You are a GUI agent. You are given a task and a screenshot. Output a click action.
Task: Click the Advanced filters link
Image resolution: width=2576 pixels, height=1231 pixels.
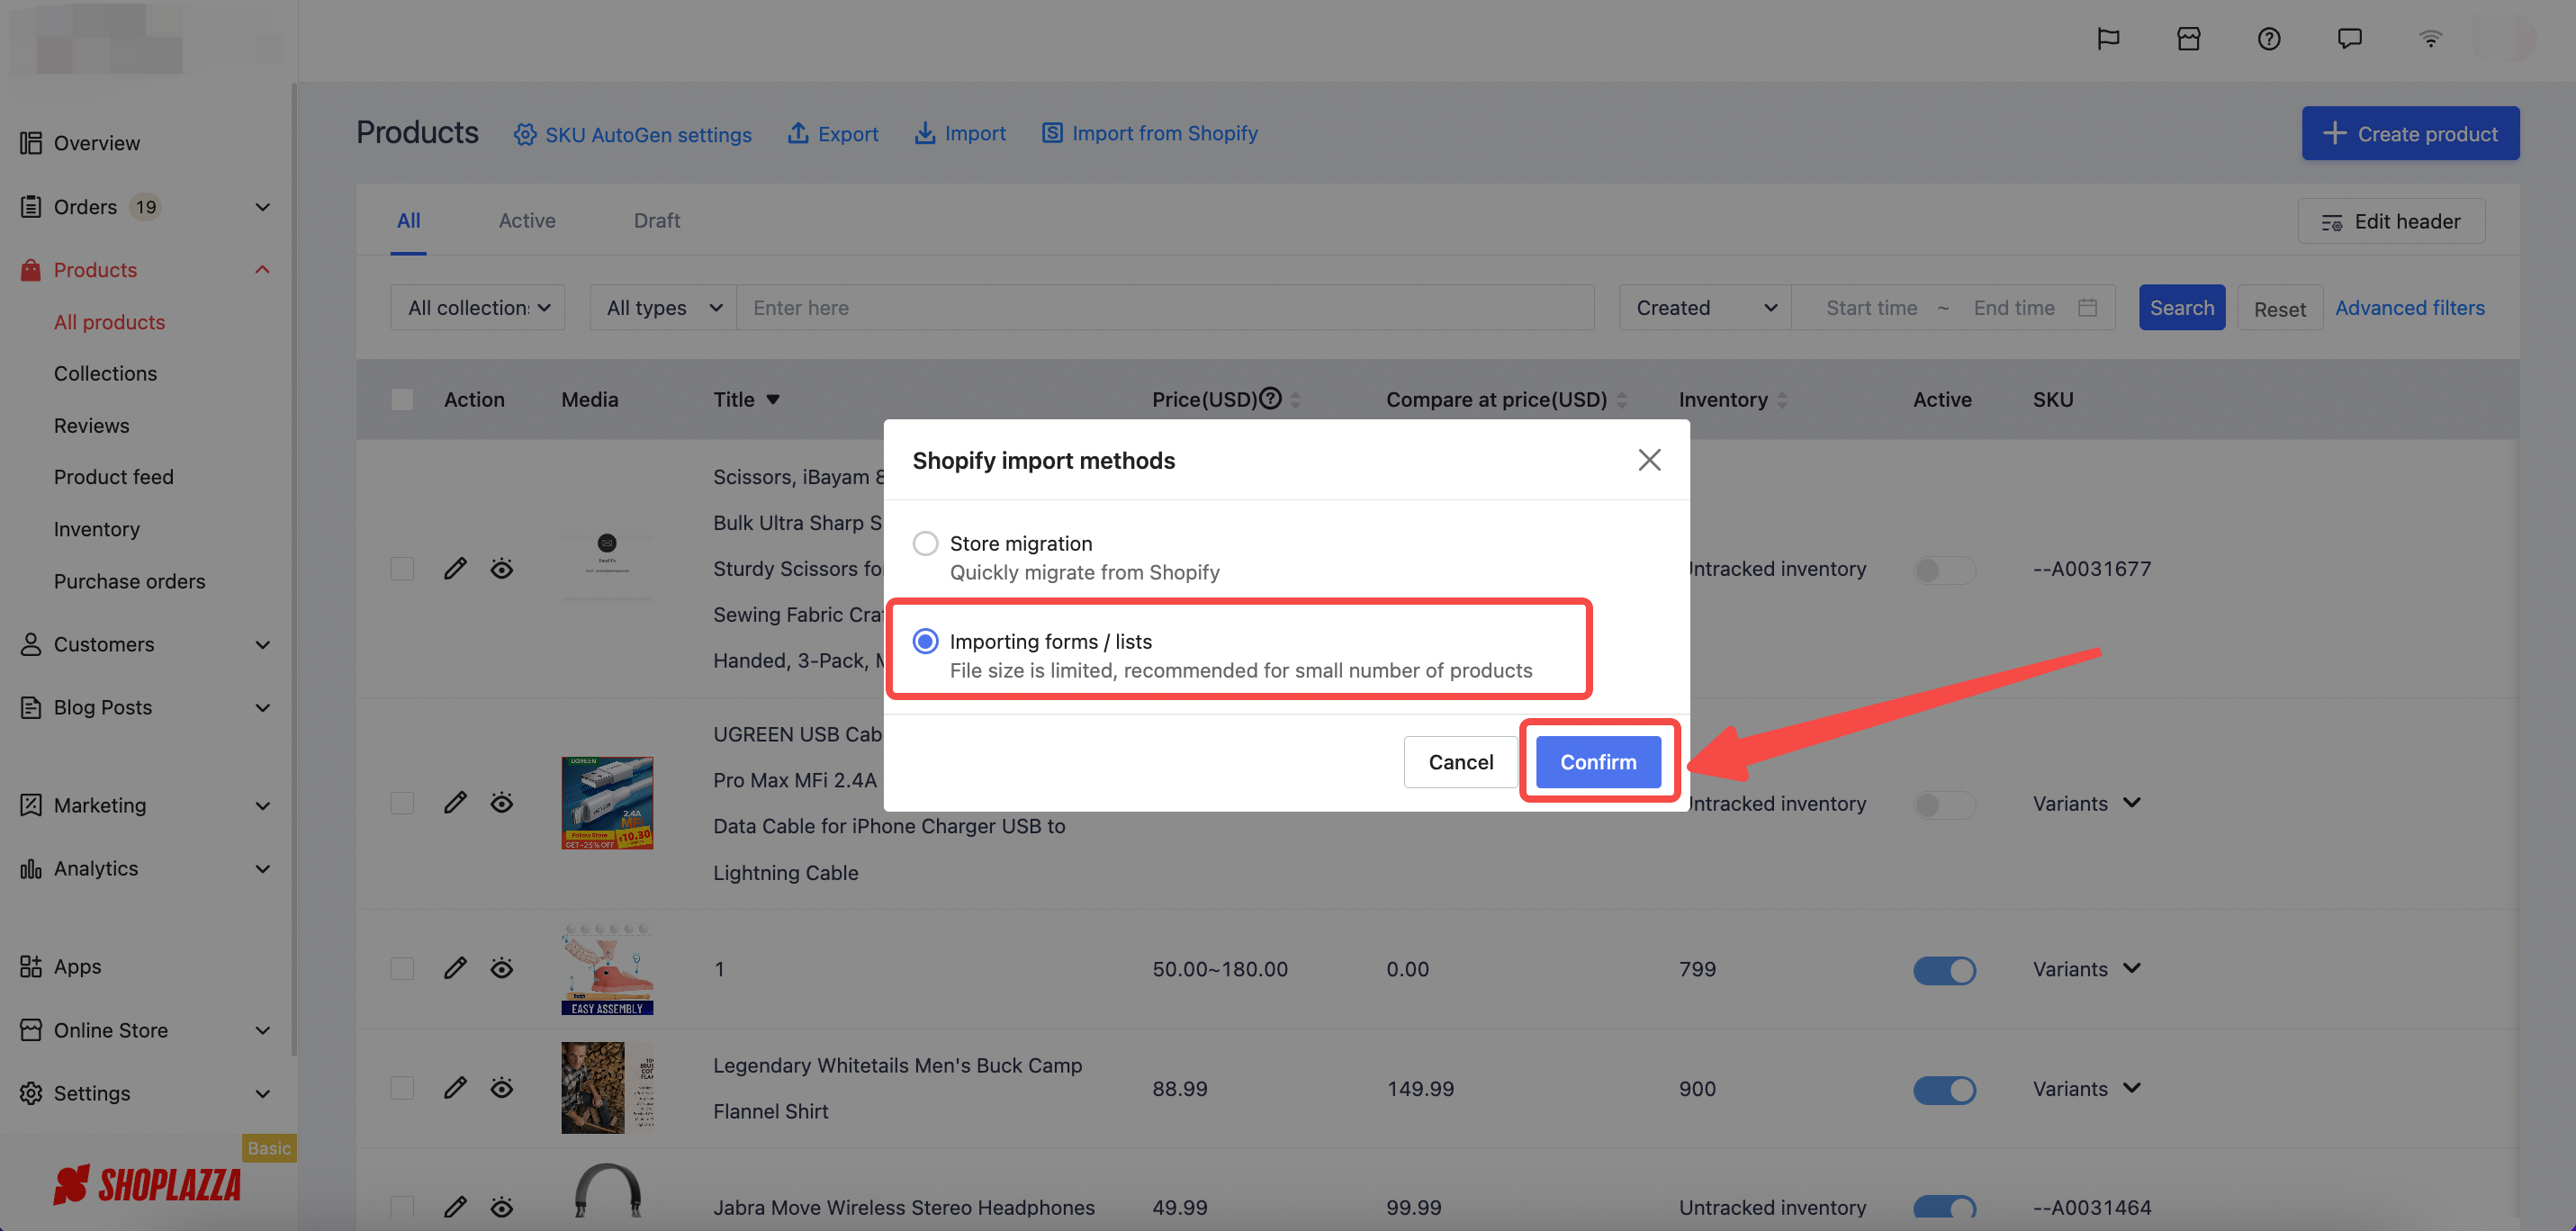pos(2409,308)
